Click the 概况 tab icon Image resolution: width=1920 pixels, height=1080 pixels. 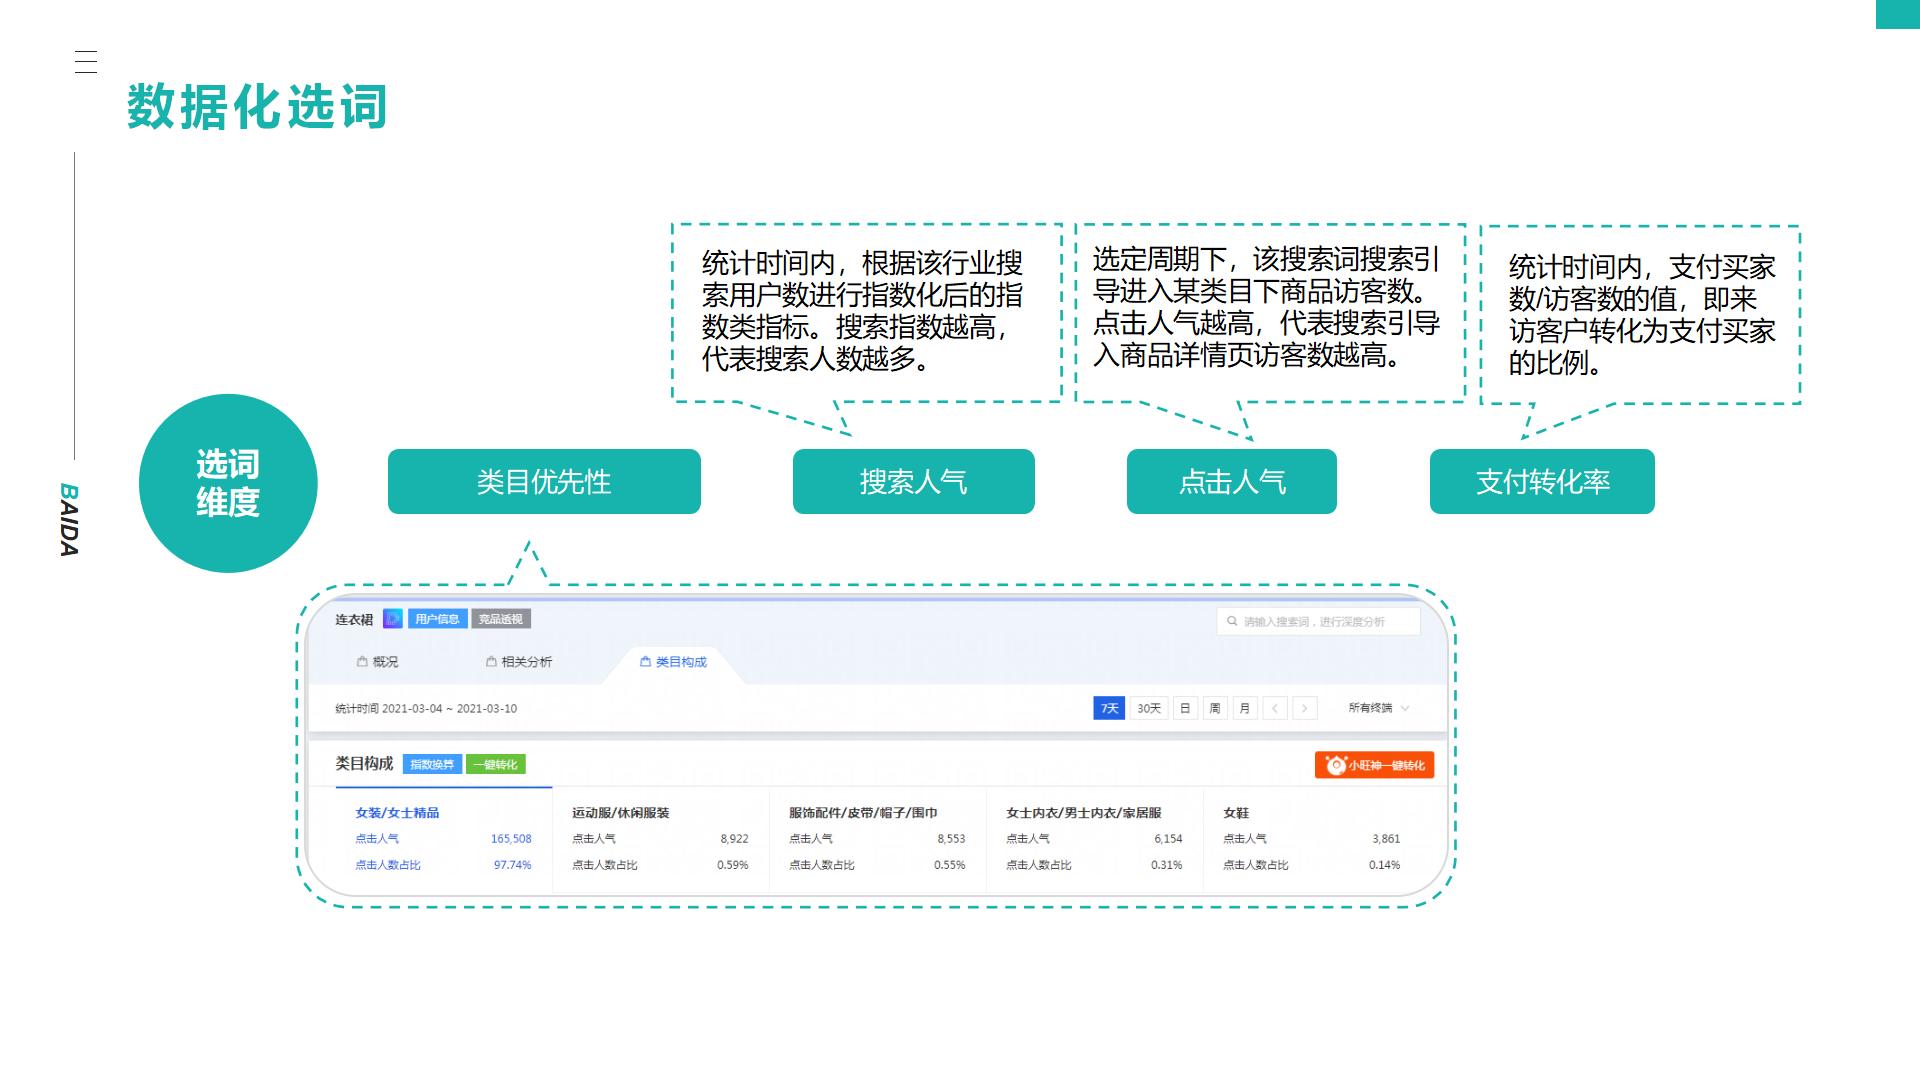pos(361,661)
